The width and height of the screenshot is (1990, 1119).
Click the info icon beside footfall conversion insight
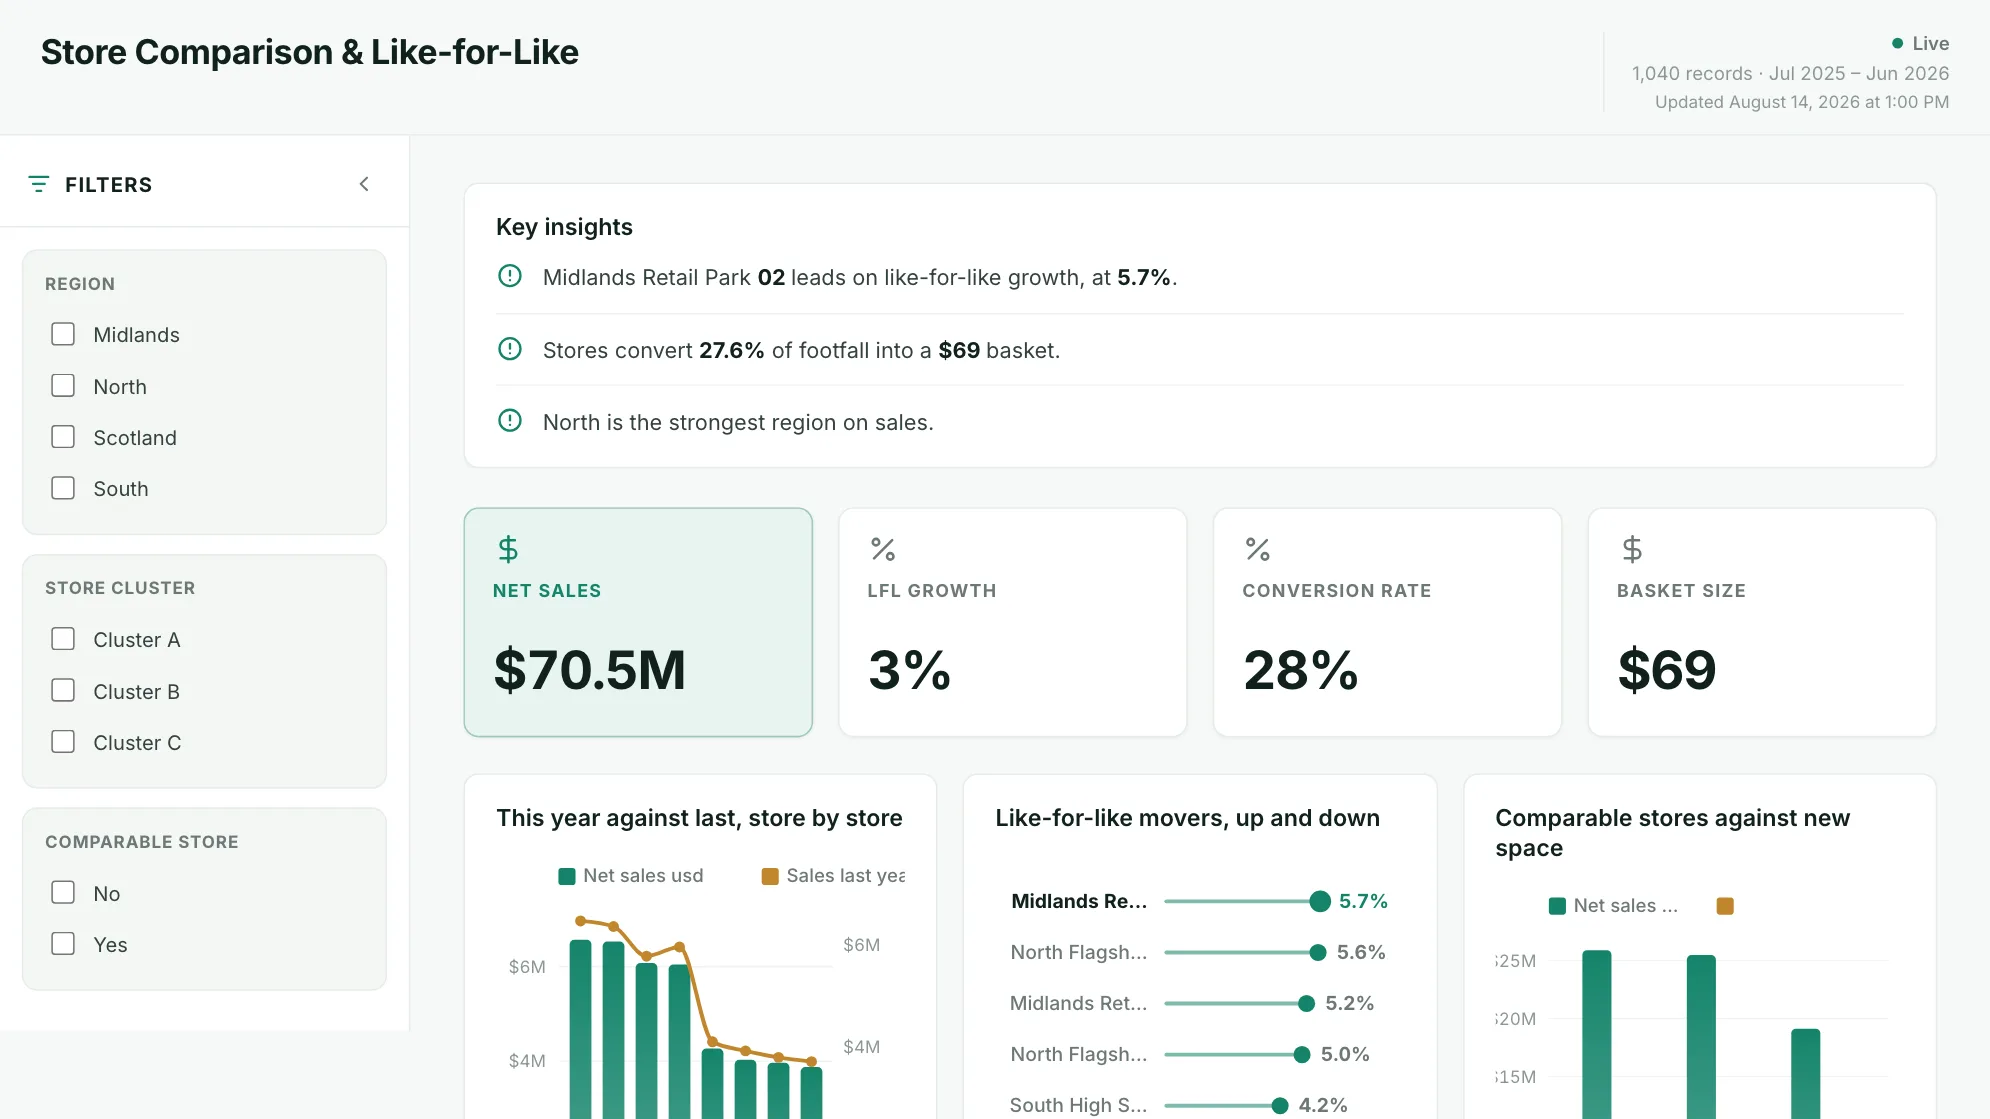point(510,349)
